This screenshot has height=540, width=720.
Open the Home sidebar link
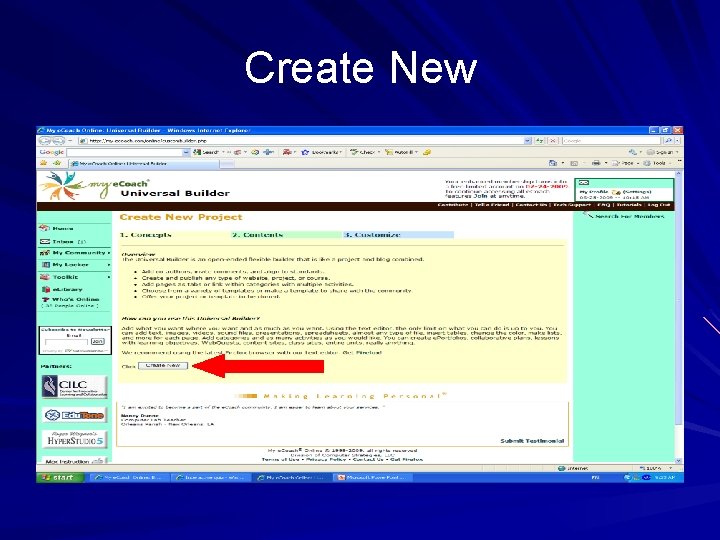(x=63, y=228)
